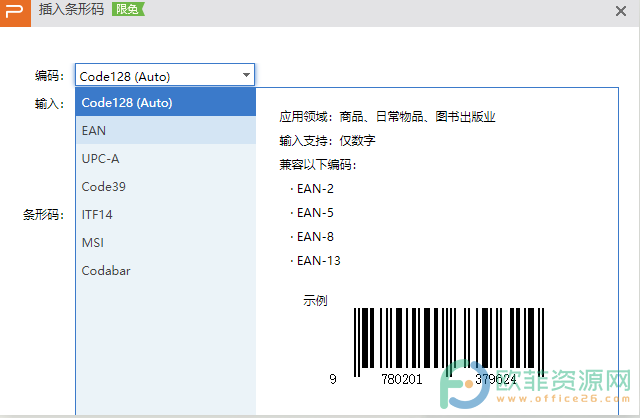Choose UPC-A encoding option

[x=166, y=158]
